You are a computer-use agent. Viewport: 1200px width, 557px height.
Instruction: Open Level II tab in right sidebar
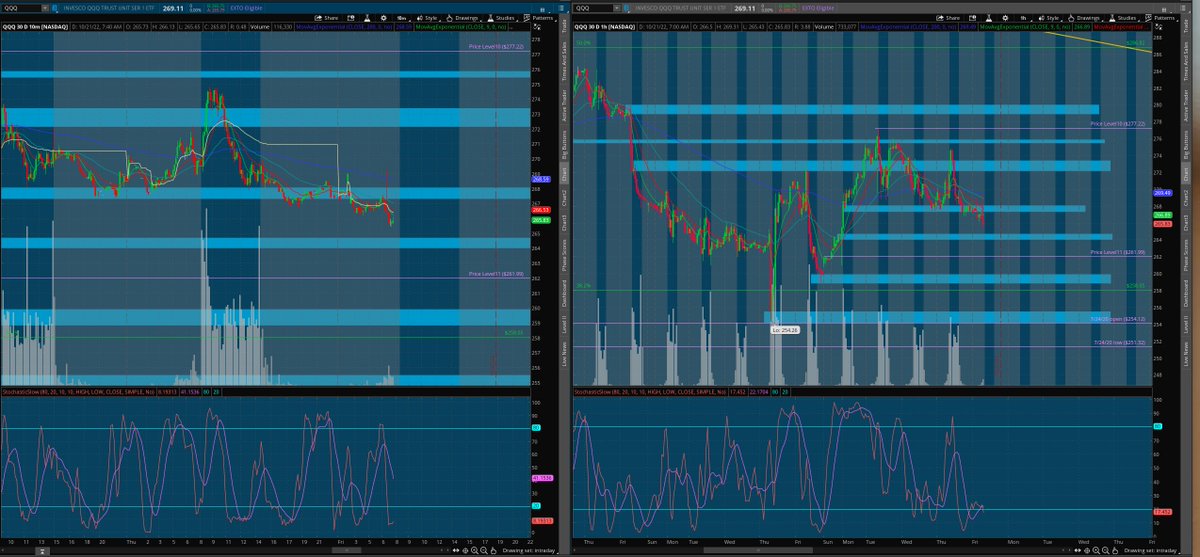(x=1187, y=325)
